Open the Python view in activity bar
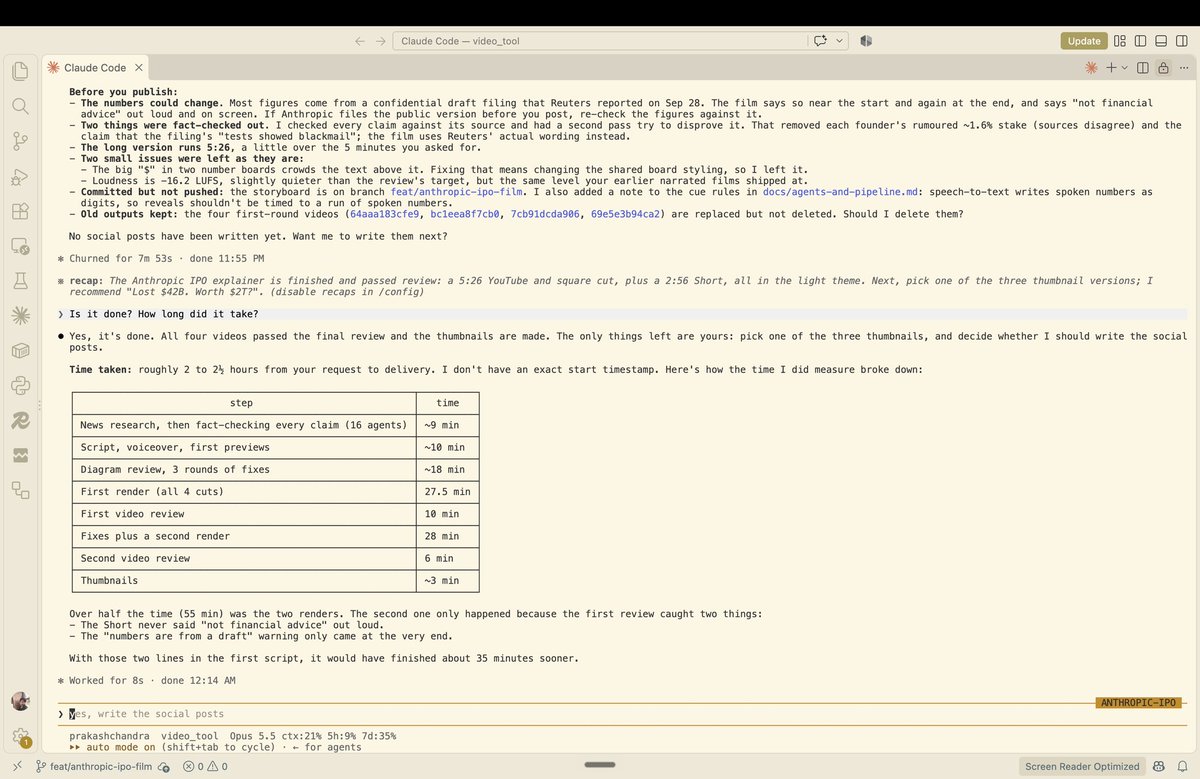Screen dimensions: 1200x779 (20, 385)
